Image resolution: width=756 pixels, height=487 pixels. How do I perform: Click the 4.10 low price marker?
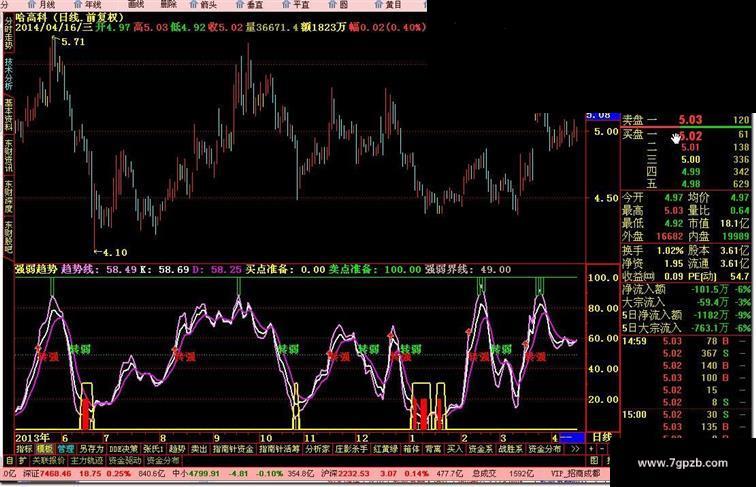[115, 252]
